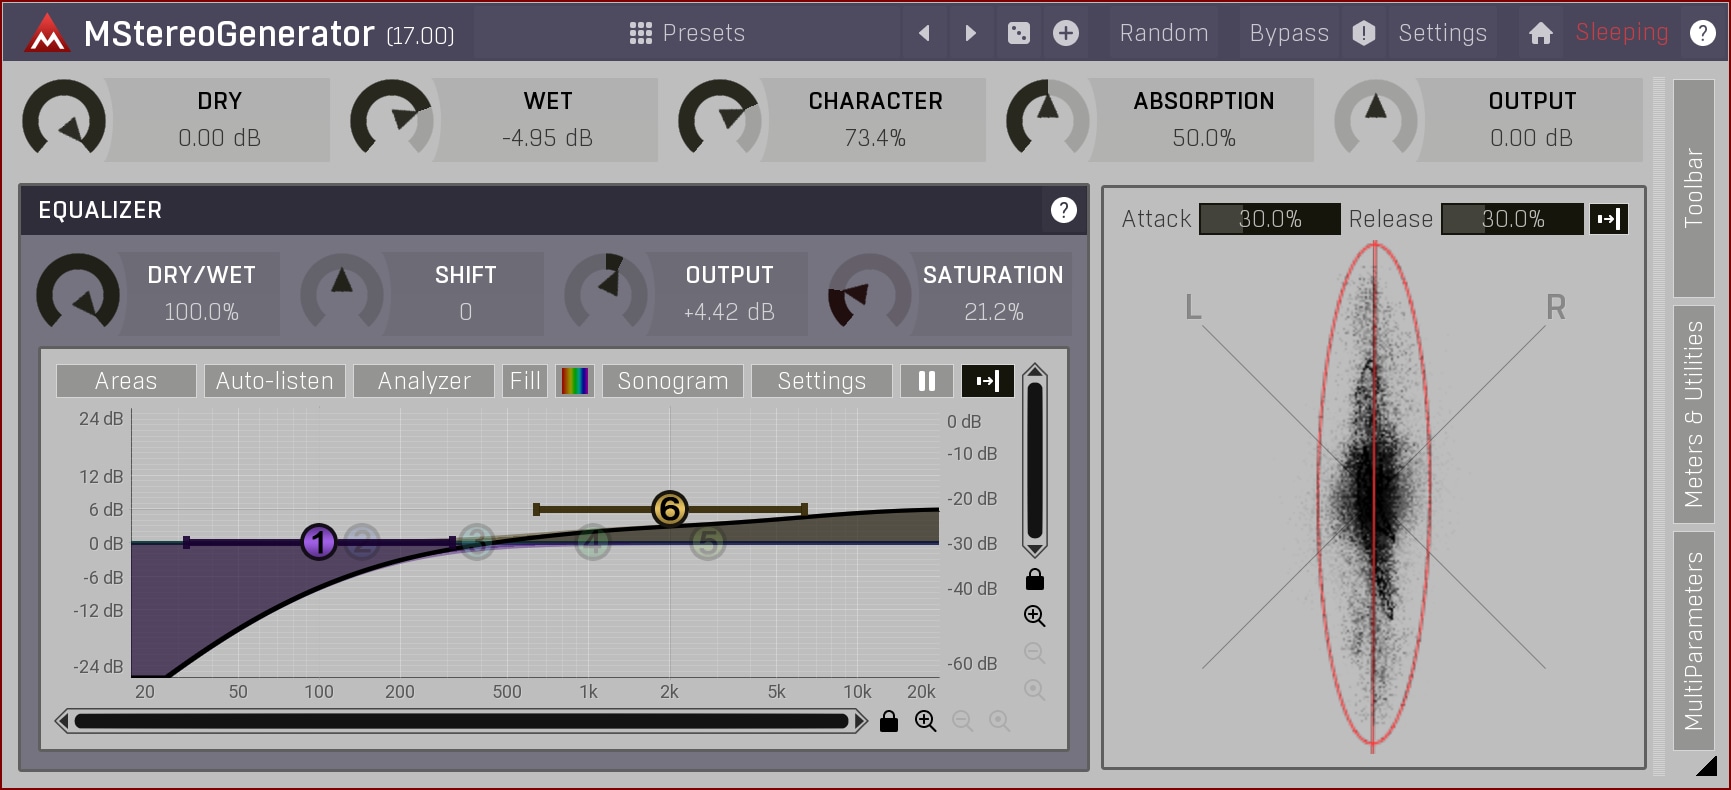This screenshot has width=1731, height=790.
Task: Toggle the Bypass button
Action: pos(1288,33)
